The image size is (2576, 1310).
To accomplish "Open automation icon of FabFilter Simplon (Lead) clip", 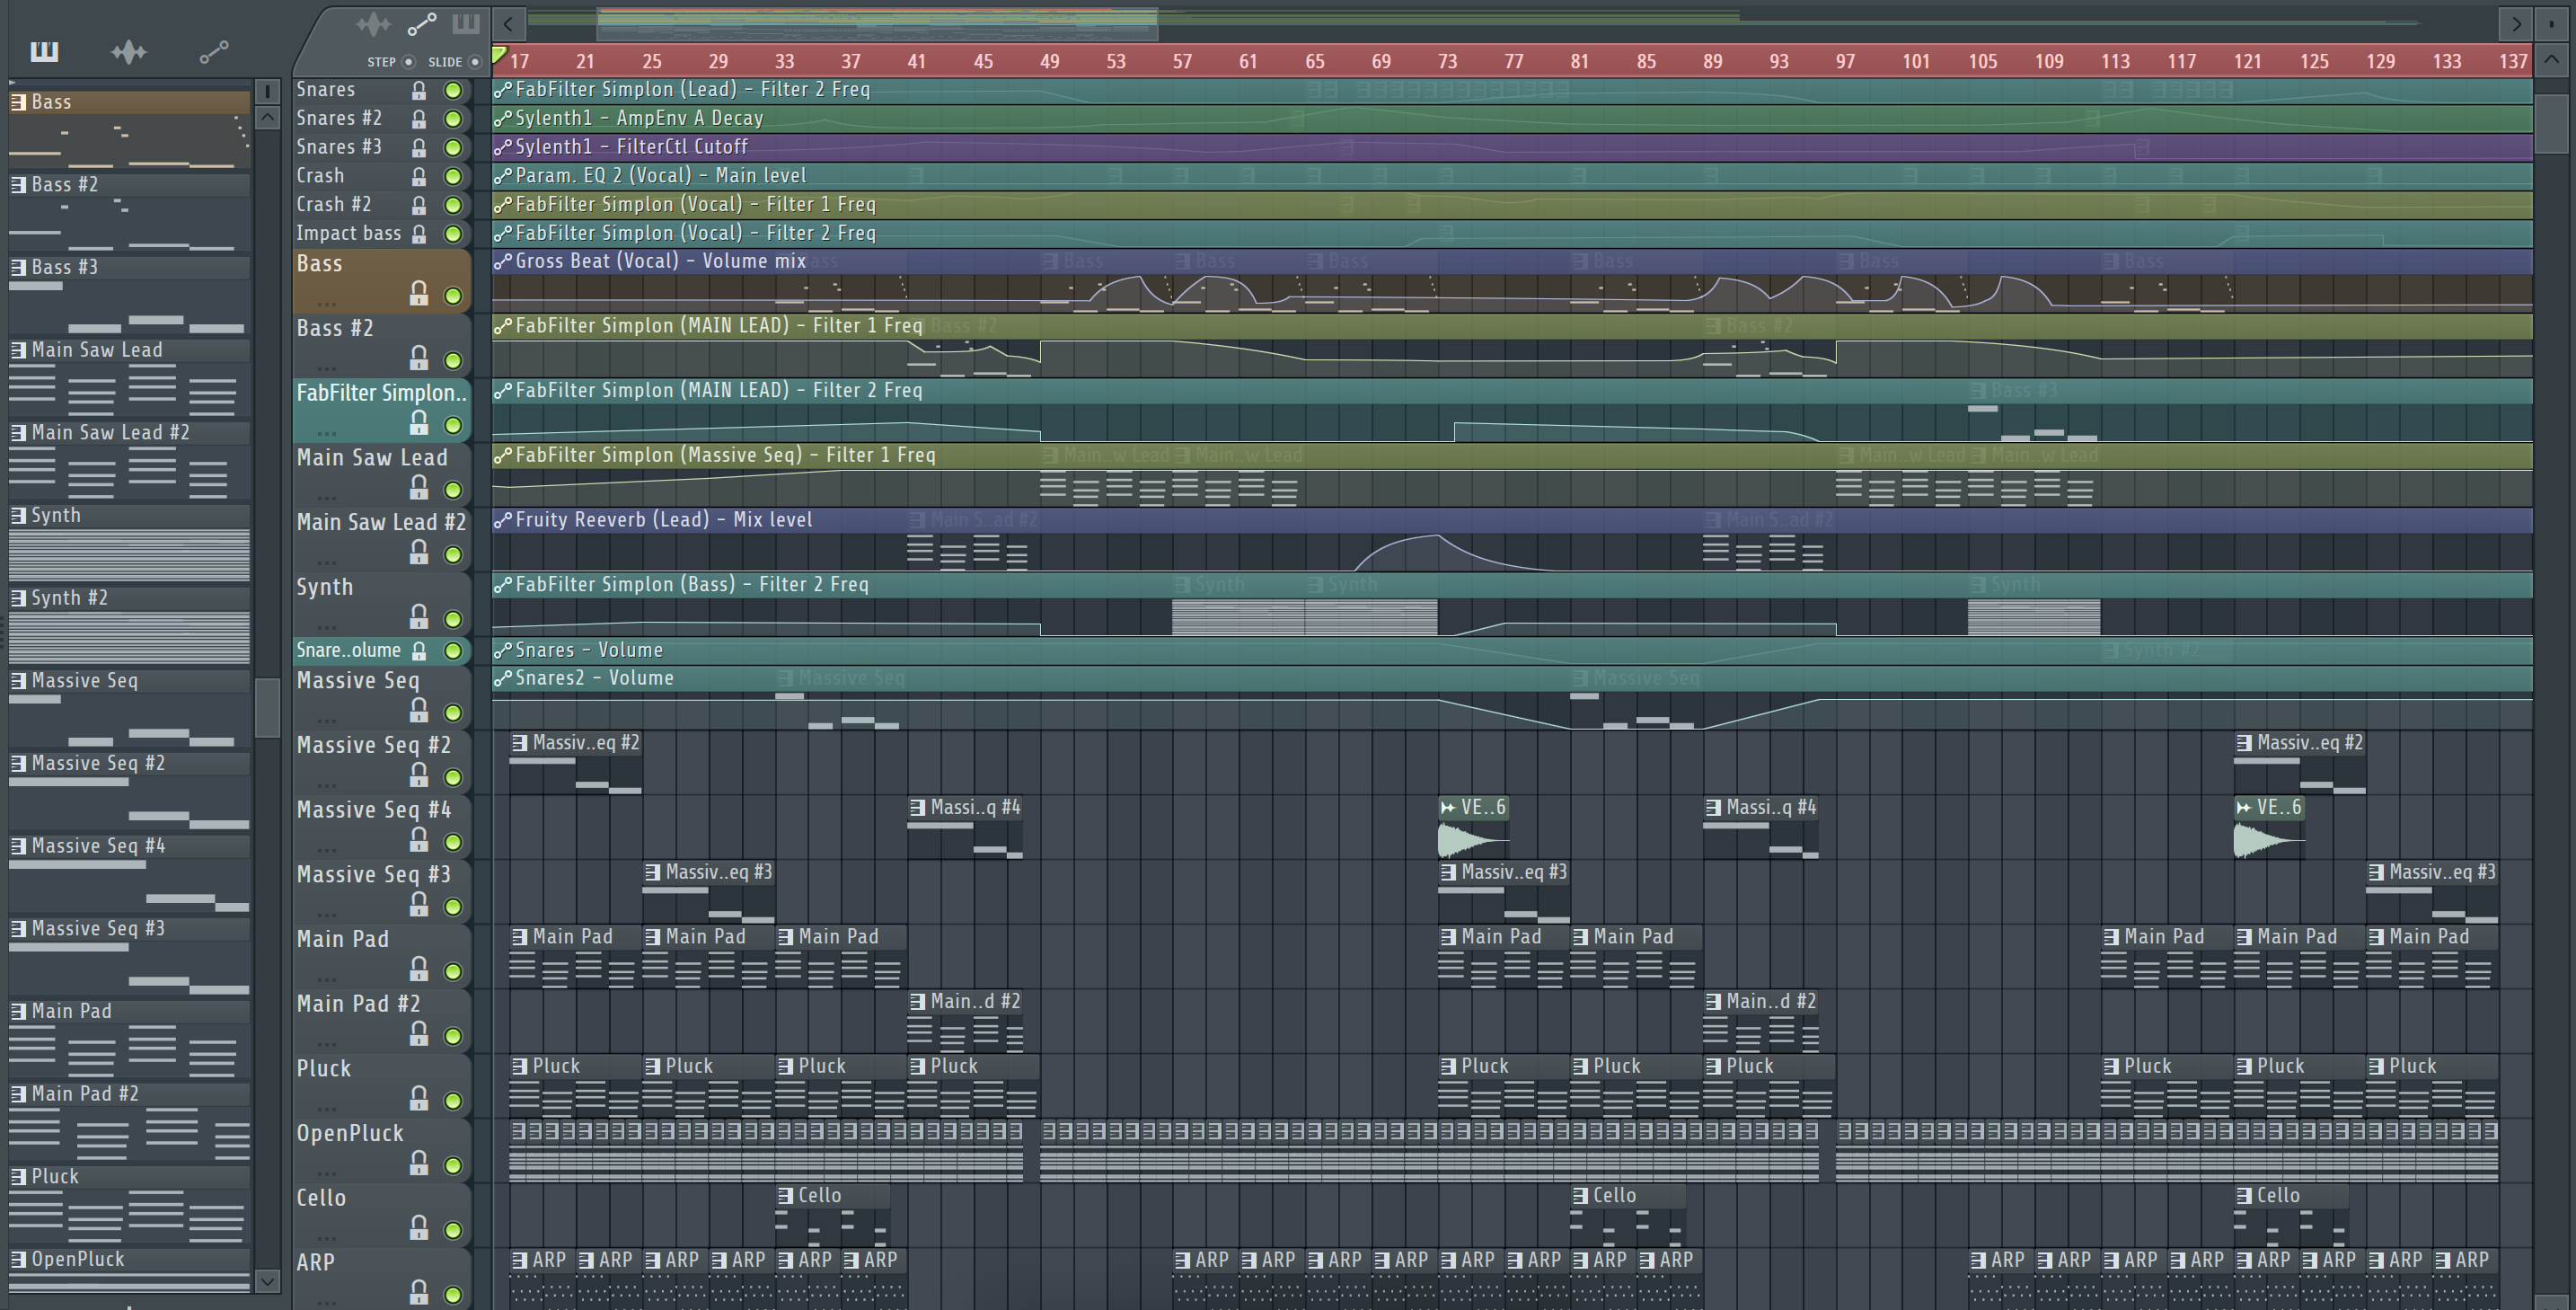I will point(503,90).
